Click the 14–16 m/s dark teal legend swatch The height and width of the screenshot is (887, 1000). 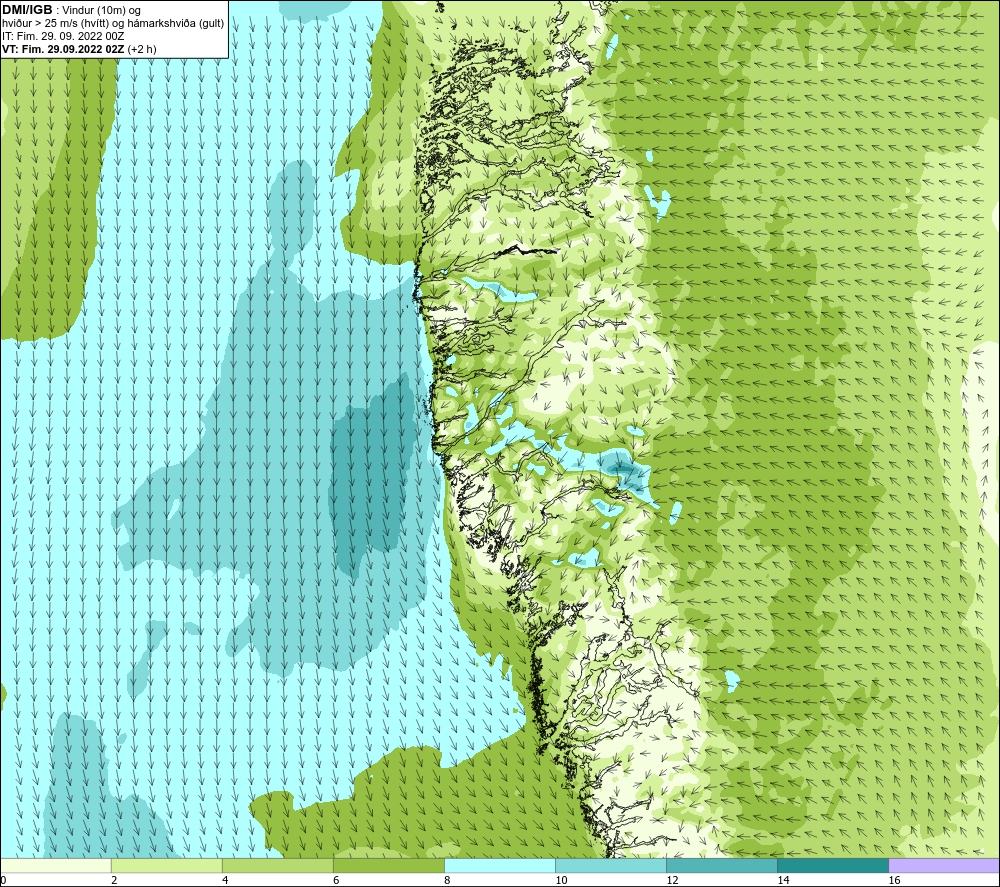pyautogui.click(x=833, y=866)
